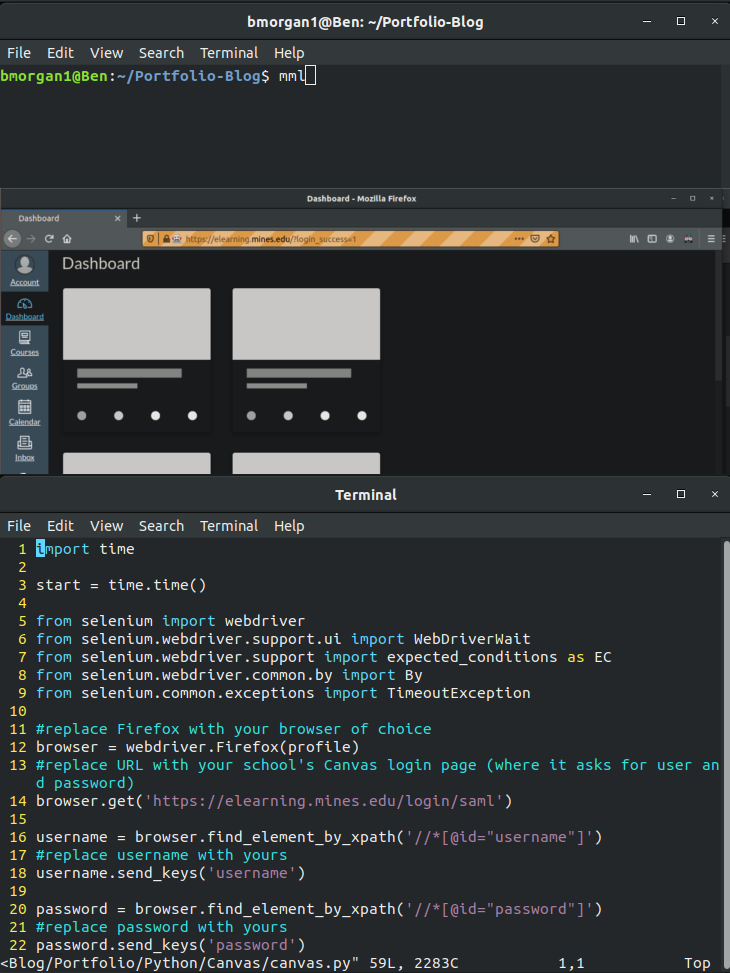The image size is (730, 973).
Task: Click line 3 'start = time.time()'
Action: pos(121,585)
